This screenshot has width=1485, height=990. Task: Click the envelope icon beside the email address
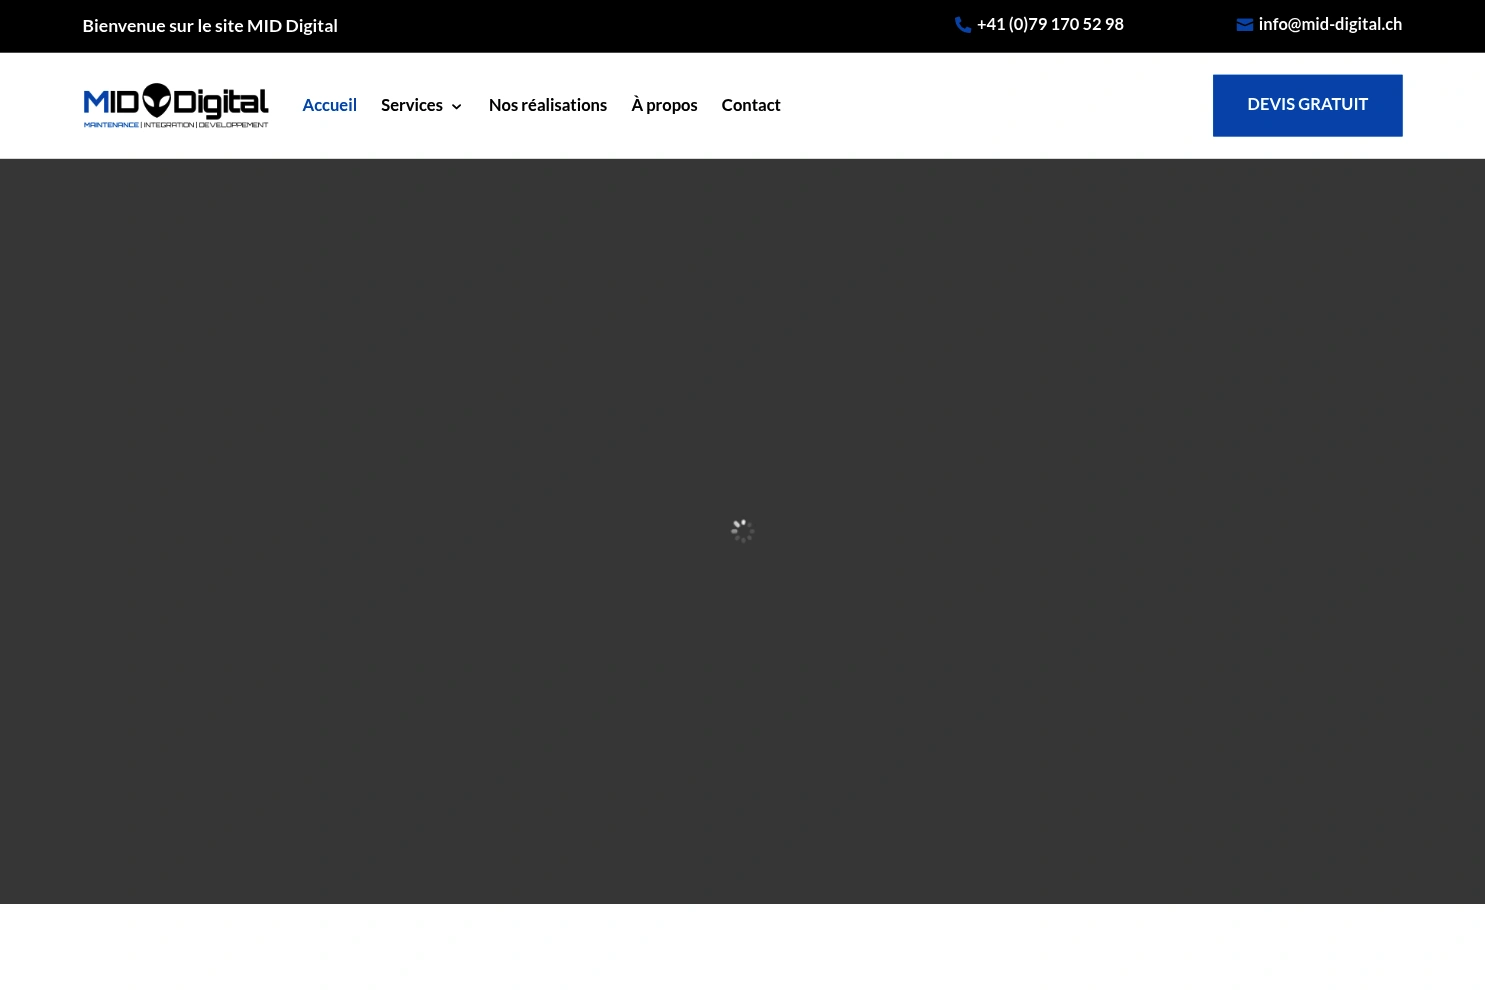click(1244, 24)
